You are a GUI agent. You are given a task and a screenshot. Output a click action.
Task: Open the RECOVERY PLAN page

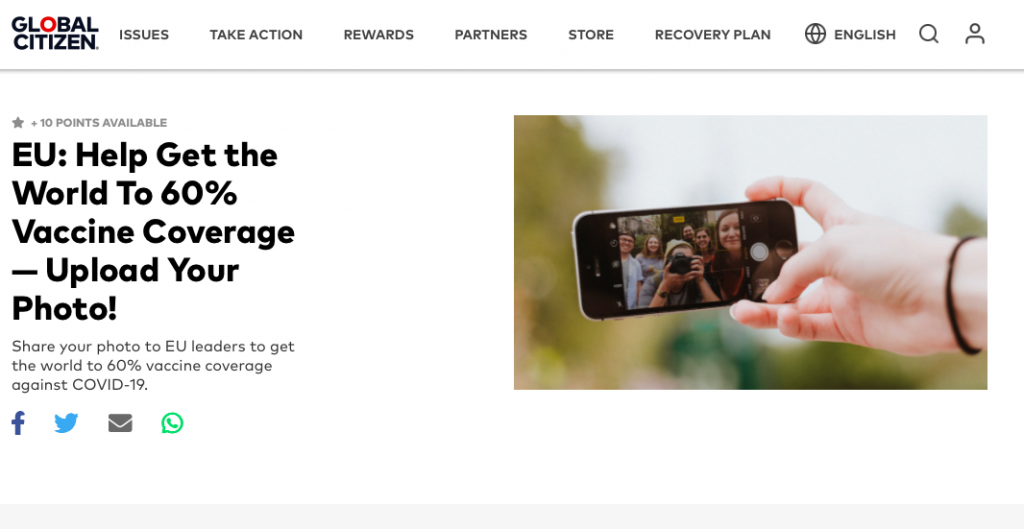click(x=712, y=35)
